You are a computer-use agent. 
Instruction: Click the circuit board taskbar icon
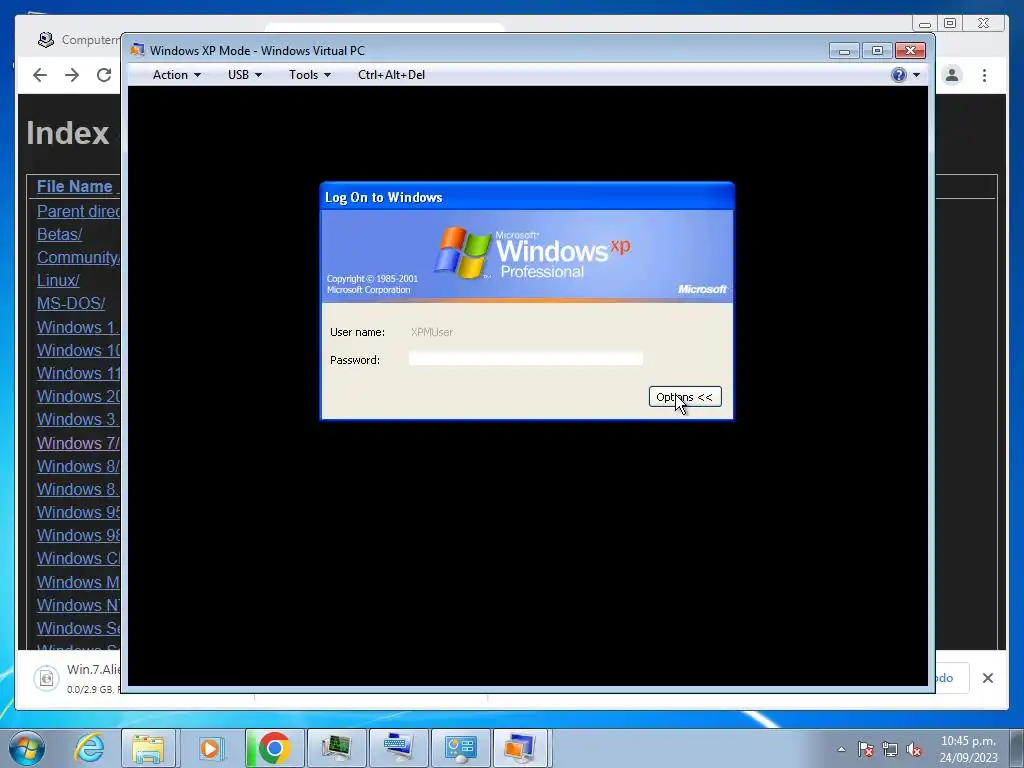(336, 748)
